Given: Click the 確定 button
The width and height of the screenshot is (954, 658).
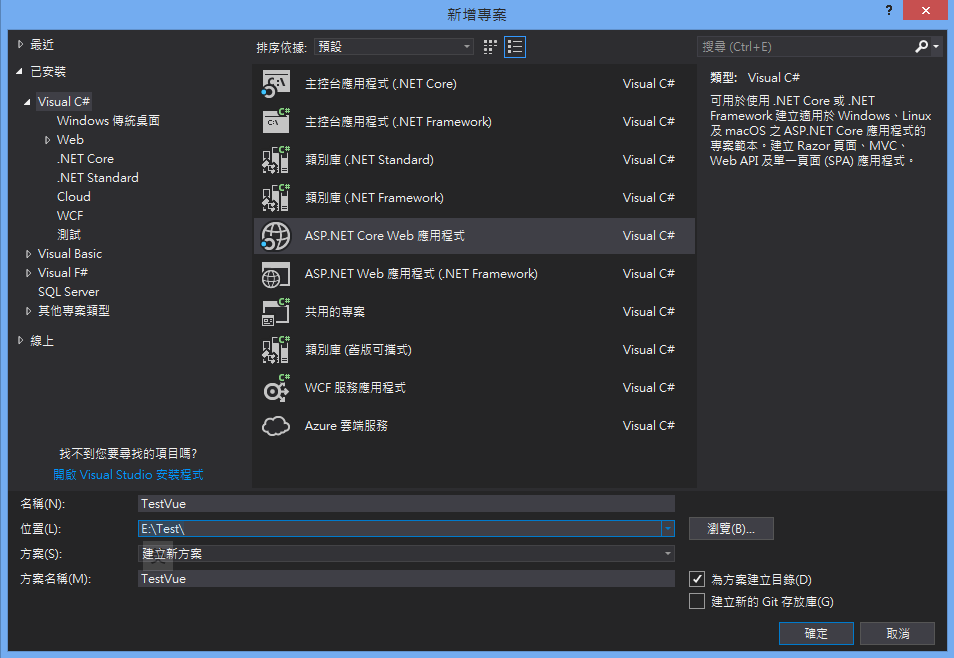Looking at the screenshot, I should point(816,633).
